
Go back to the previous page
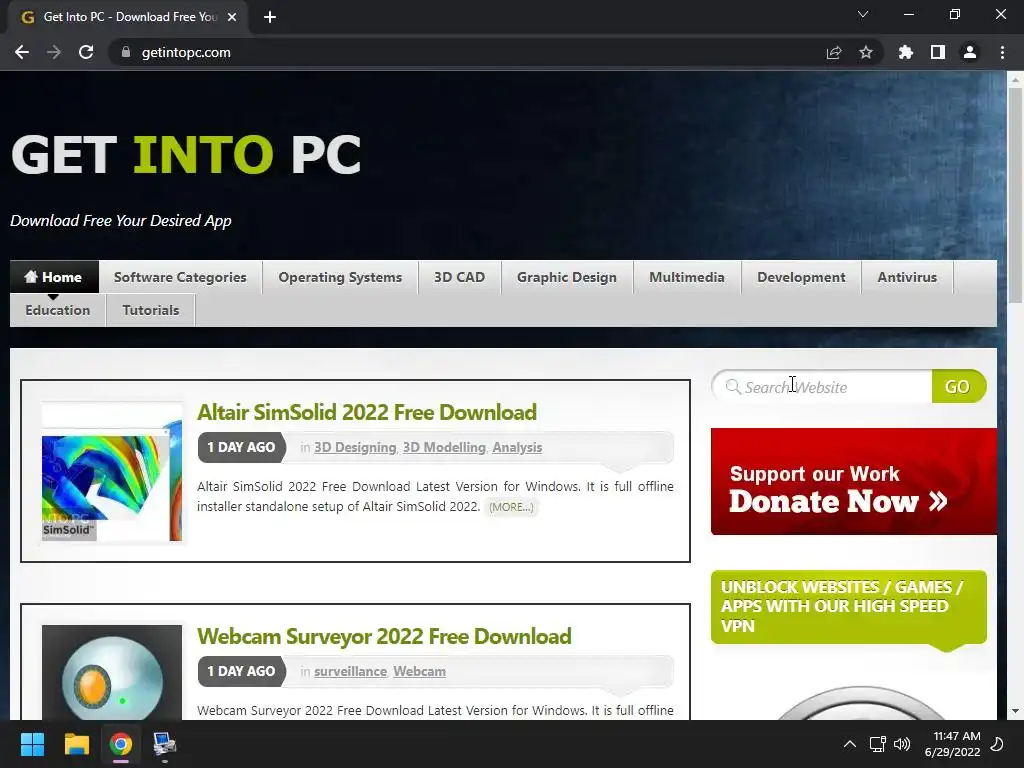(x=22, y=52)
